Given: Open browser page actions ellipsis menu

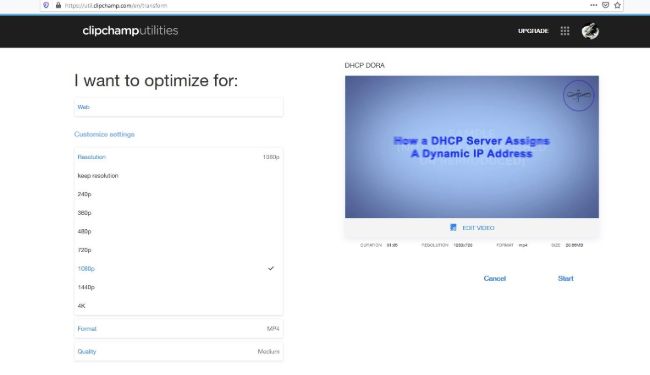Looking at the screenshot, I should tap(594, 5).
